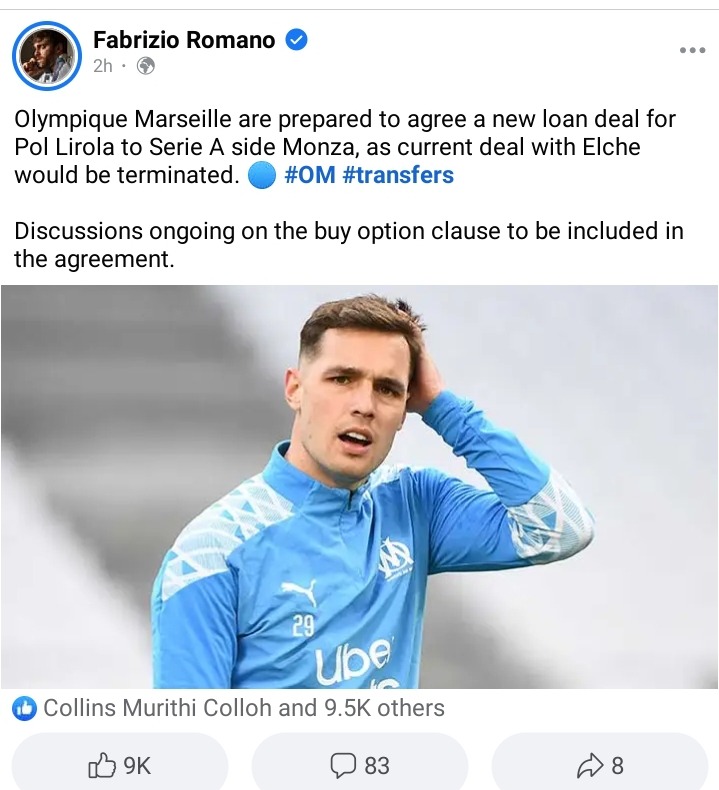Tap the thumbs-up Like button
The width and height of the screenshot is (719, 790).
[x=101, y=765]
